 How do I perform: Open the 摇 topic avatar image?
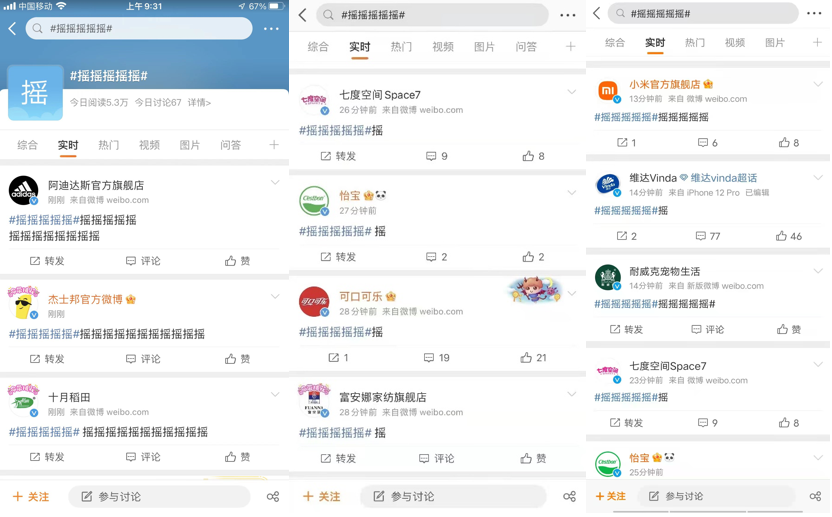click(35, 92)
